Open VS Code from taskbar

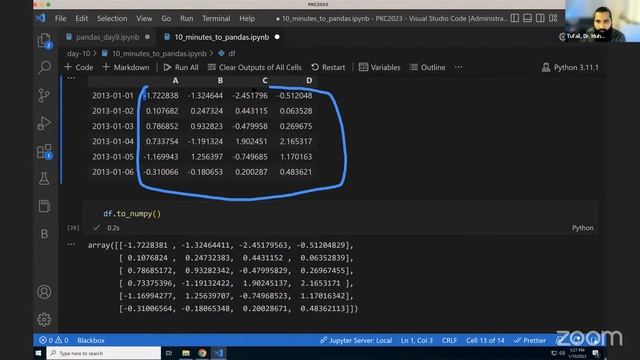click(219, 353)
